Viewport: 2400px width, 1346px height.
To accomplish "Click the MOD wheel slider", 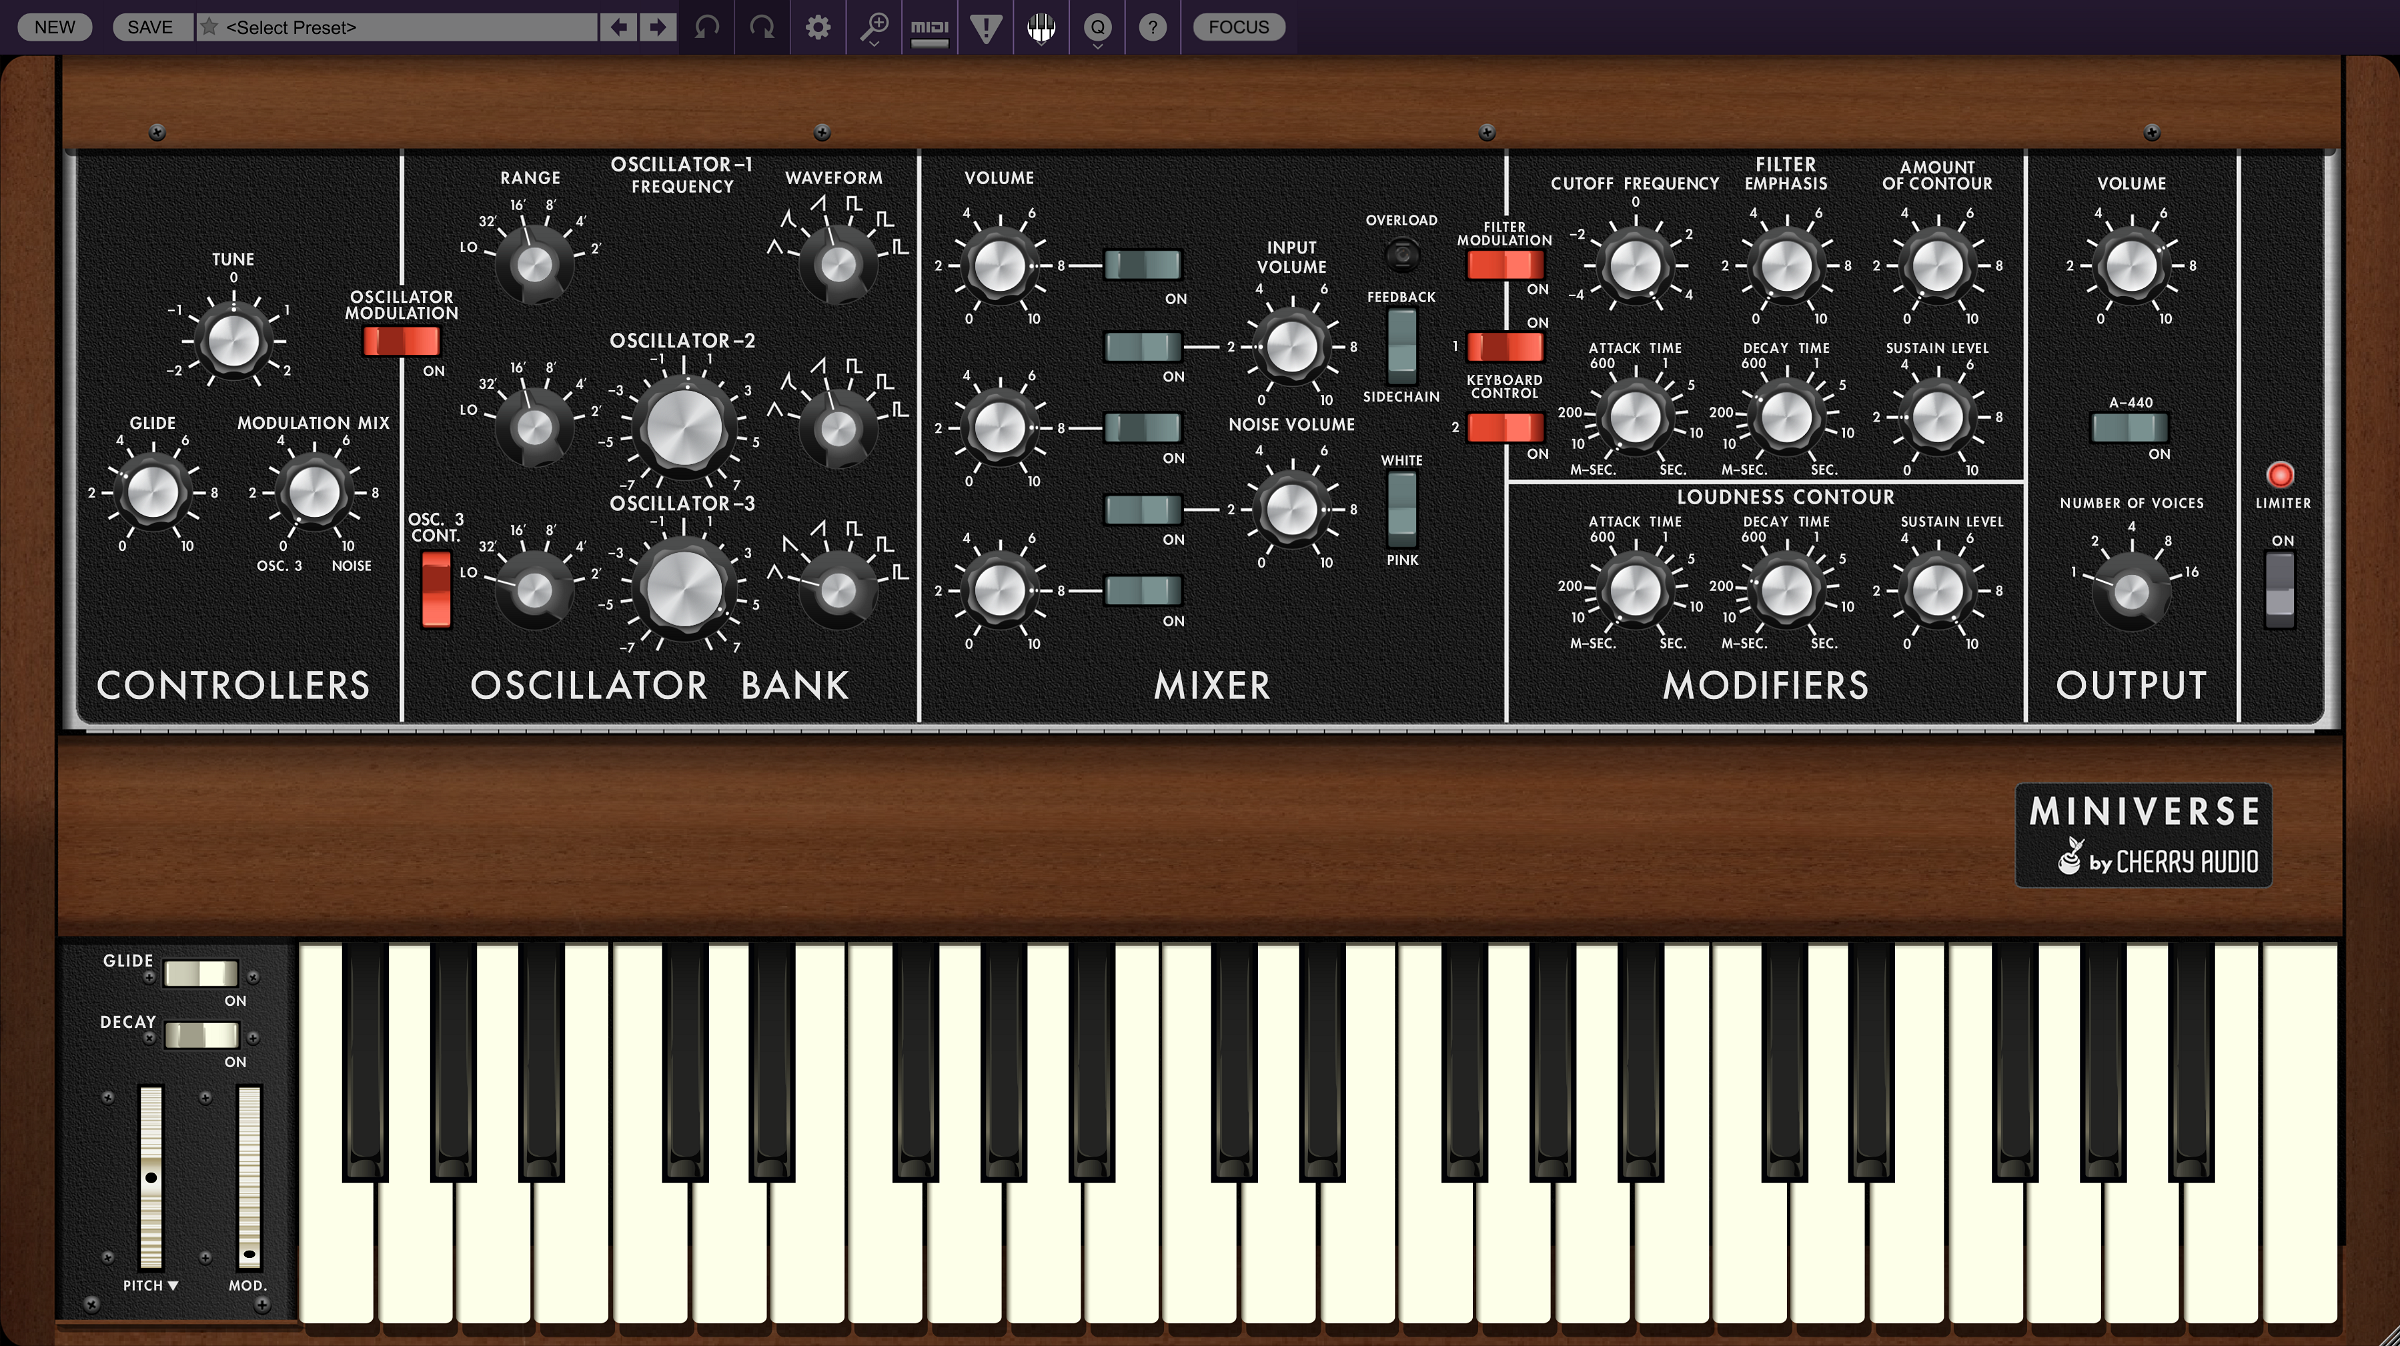I will pos(249,1177).
